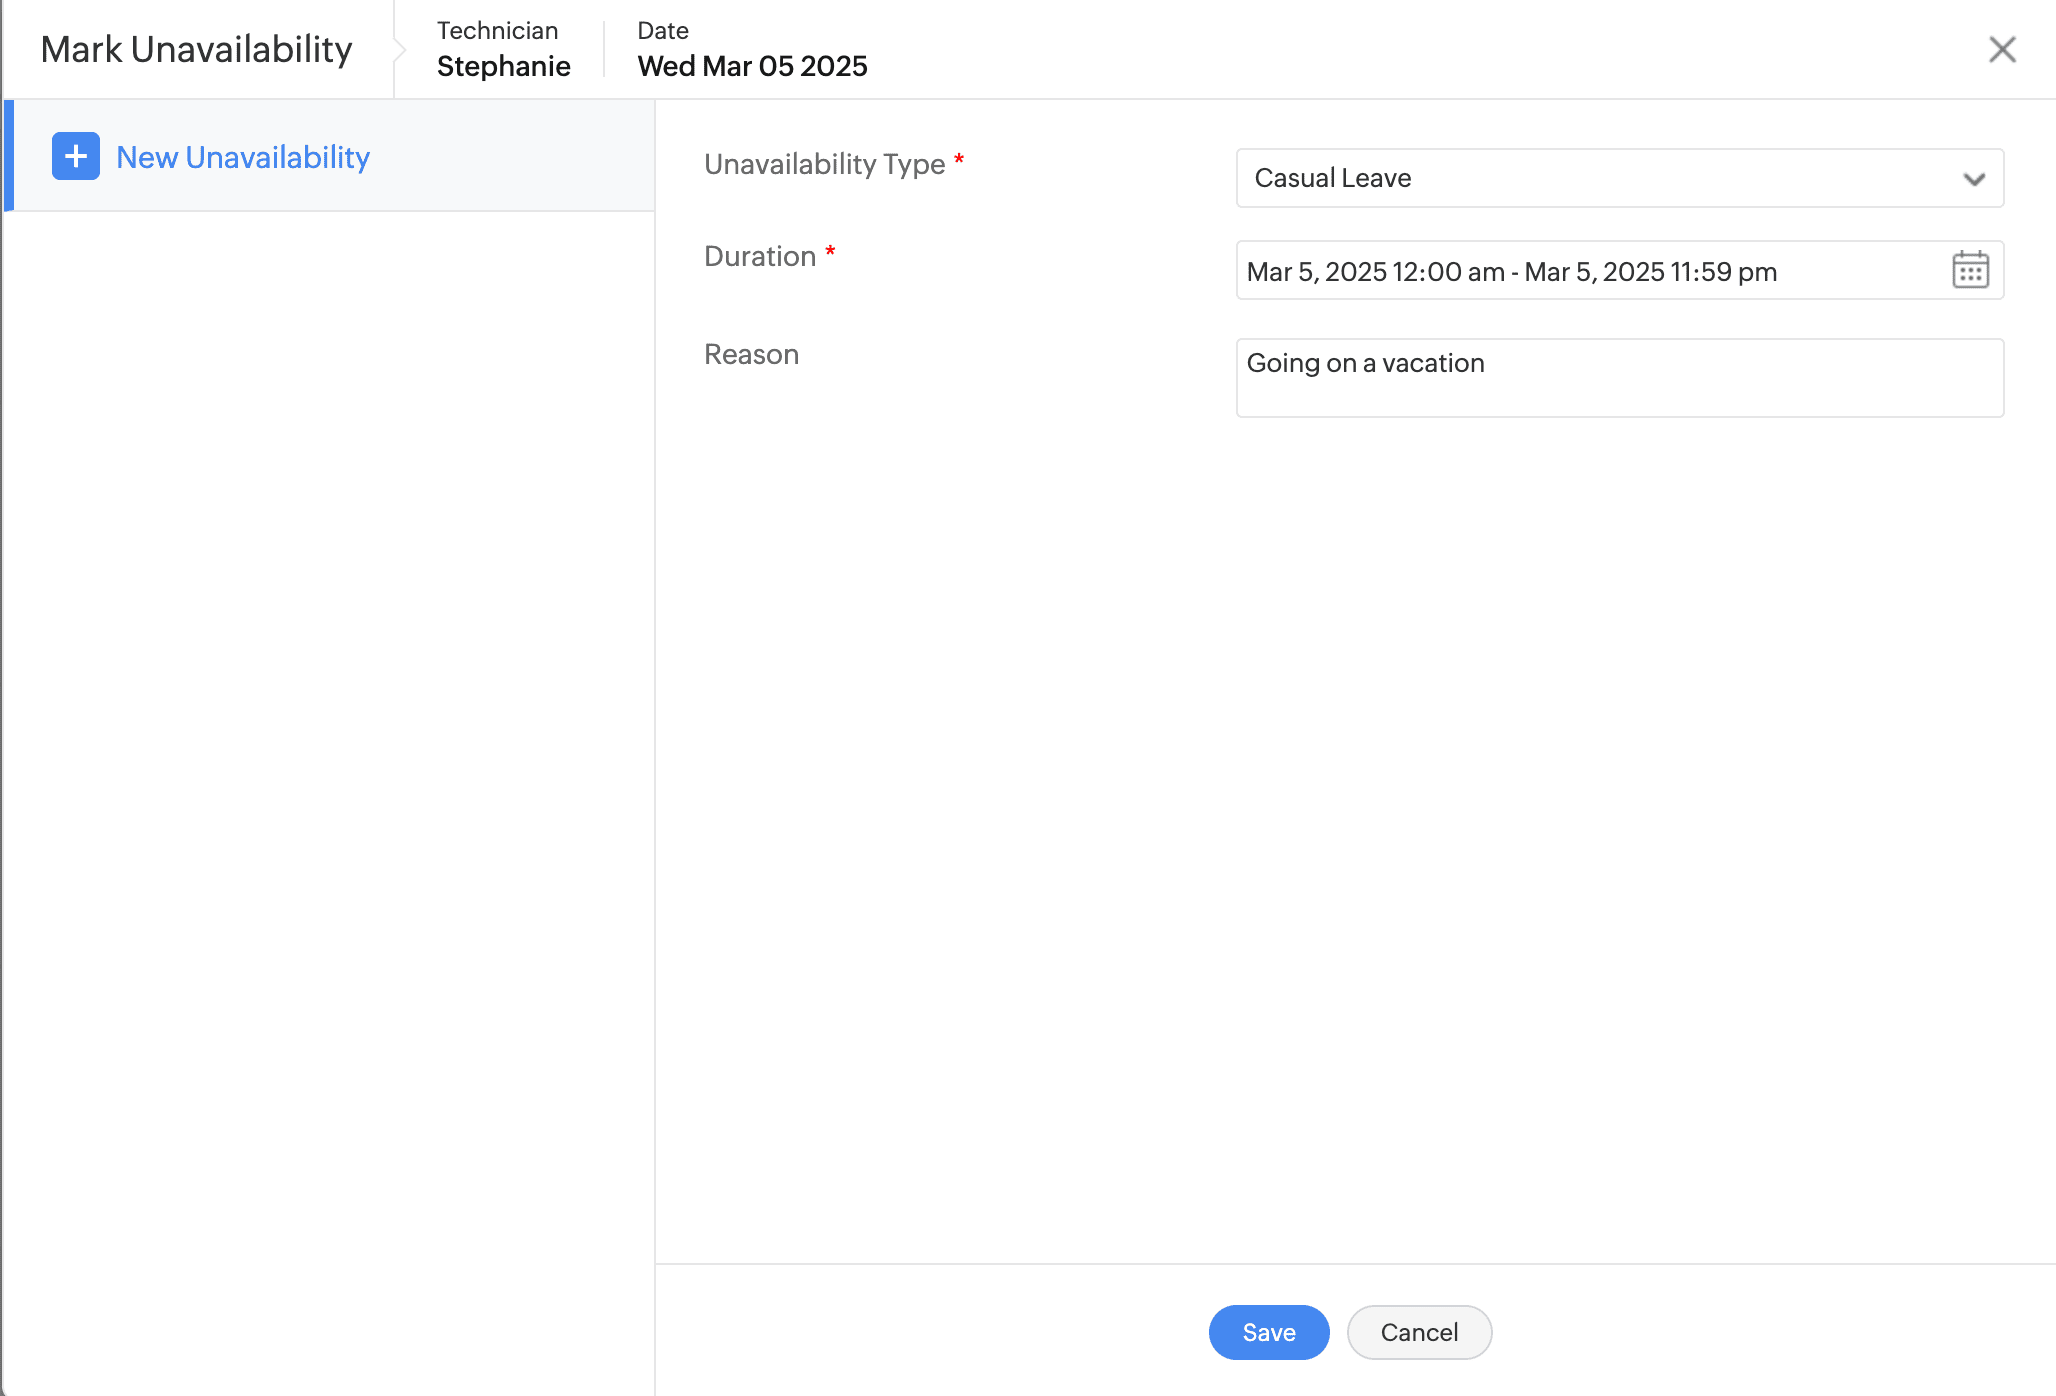The height and width of the screenshot is (1396, 2056).
Task: Open the calendar picker icon
Action: click(1970, 270)
